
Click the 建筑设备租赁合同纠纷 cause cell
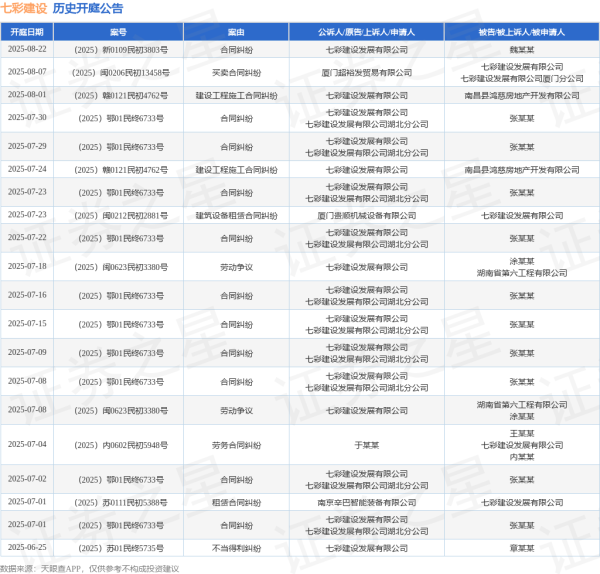click(x=236, y=216)
